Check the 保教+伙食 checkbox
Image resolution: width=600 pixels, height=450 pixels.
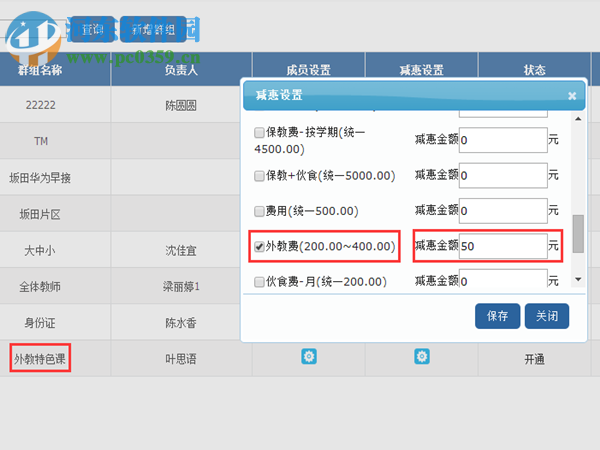coord(259,176)
